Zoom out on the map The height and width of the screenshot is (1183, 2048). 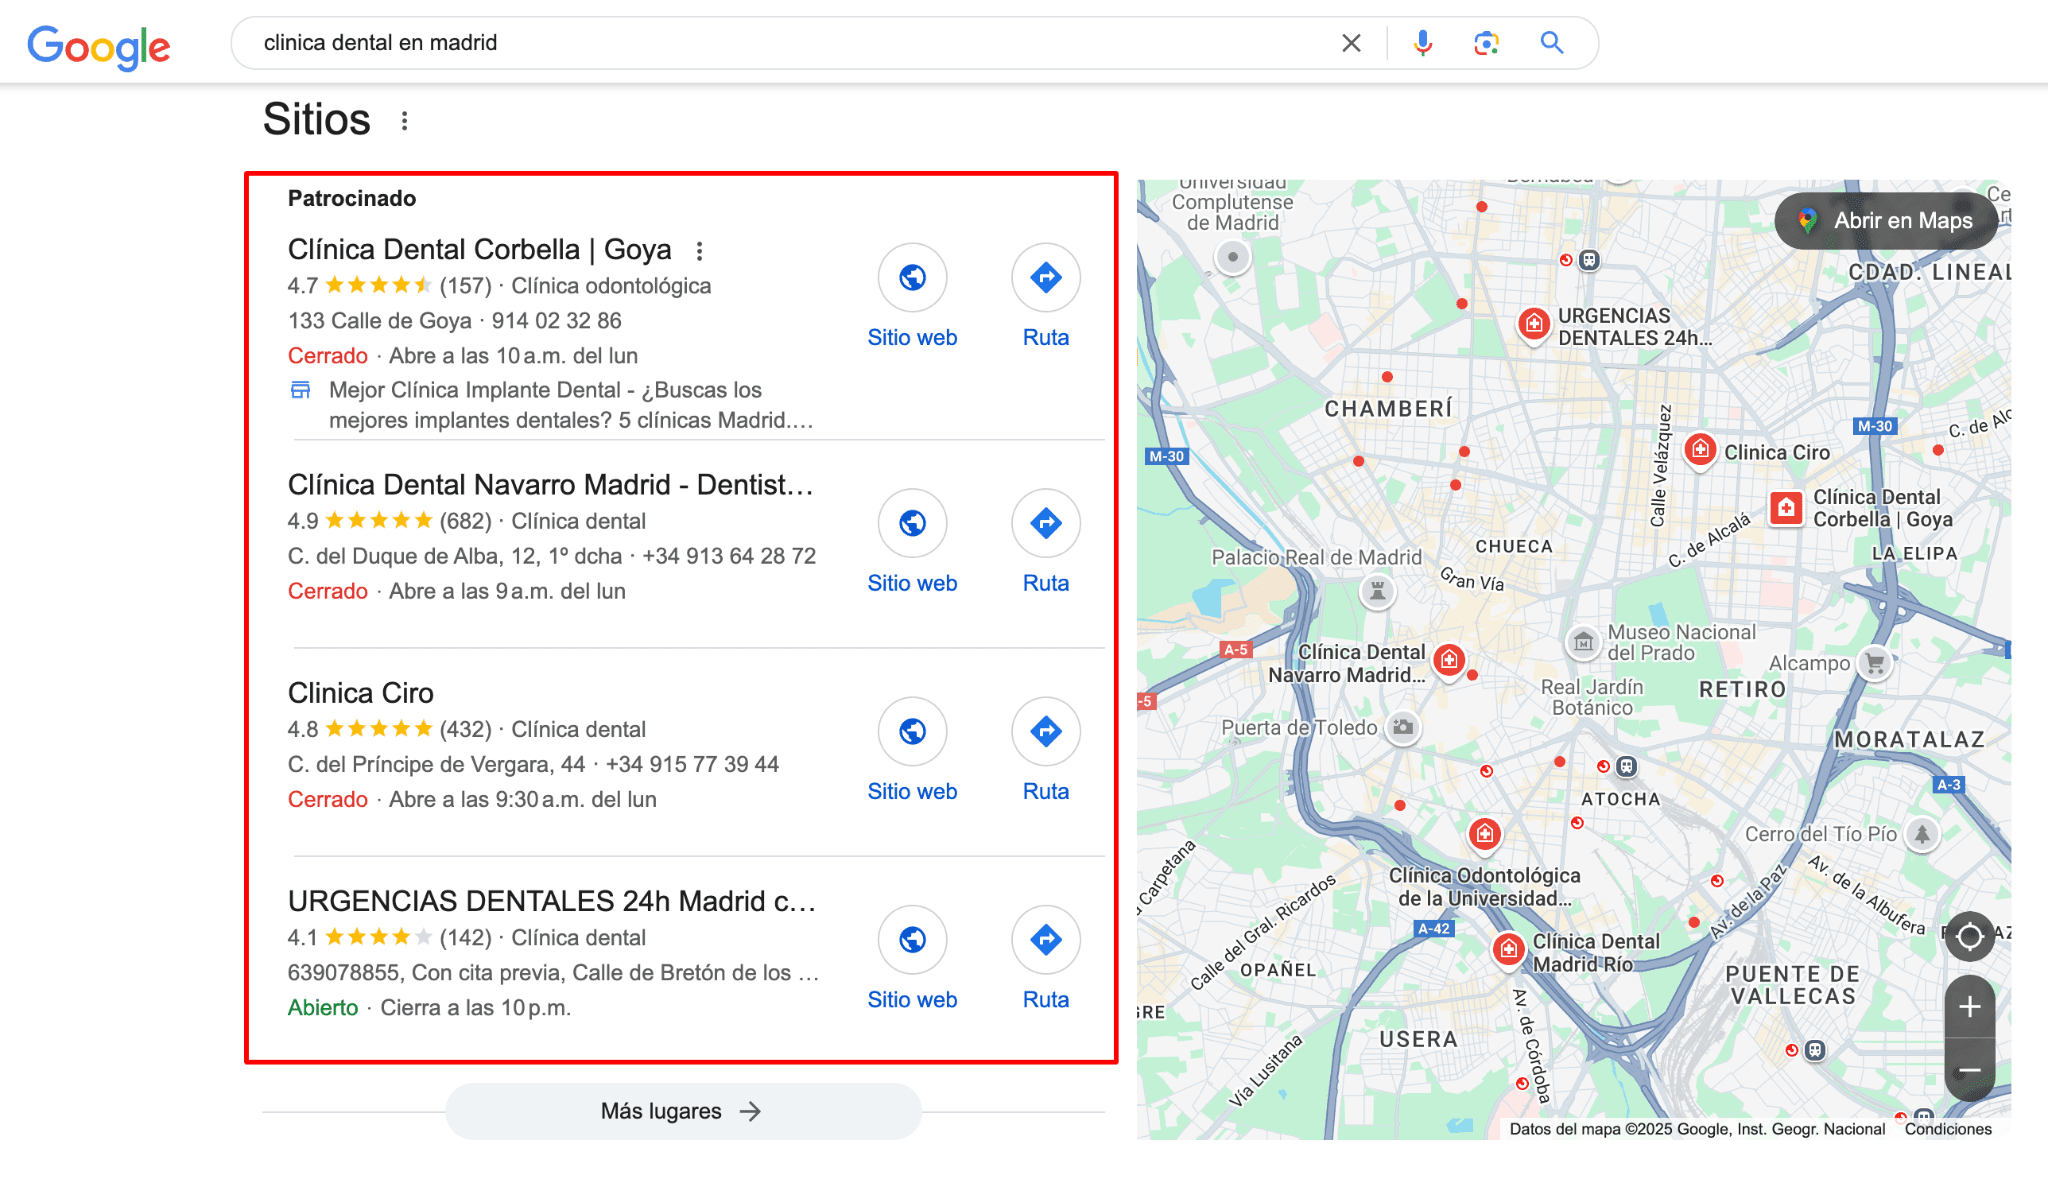pos(1969,1070)
